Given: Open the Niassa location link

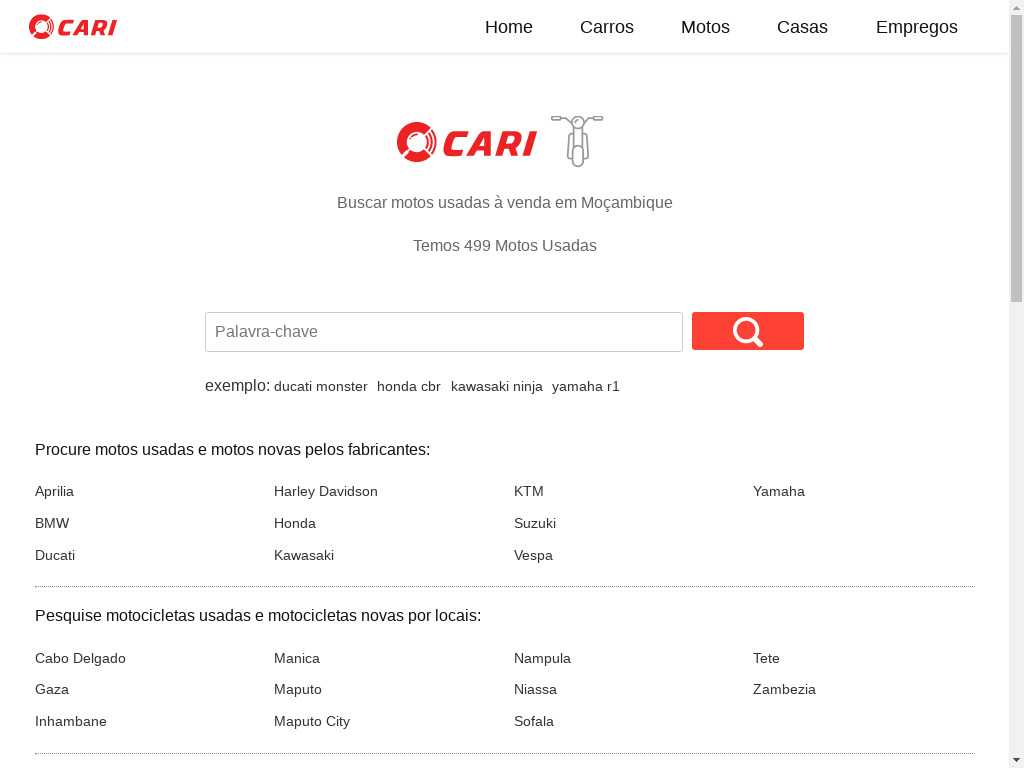Looking at the screenshot, I should pyautogui.click(x=535, y=689).
